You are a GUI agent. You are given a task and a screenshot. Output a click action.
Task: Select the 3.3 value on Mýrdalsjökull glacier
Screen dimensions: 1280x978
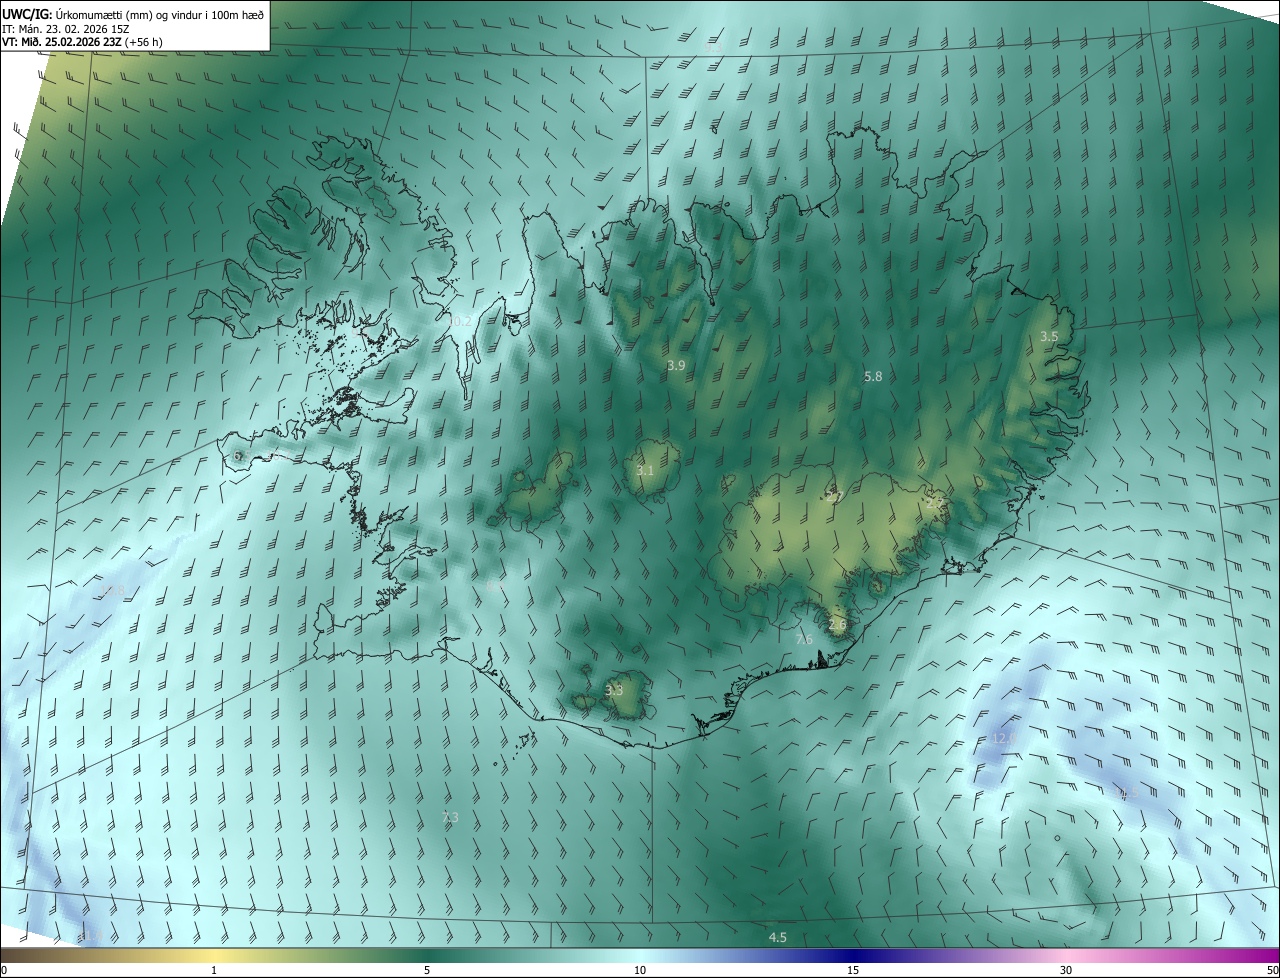(614, 690)
